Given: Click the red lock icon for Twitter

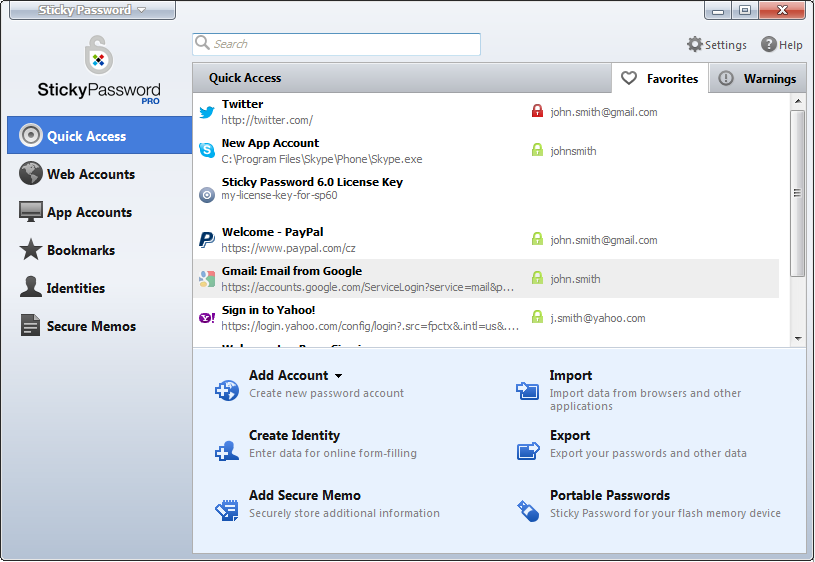Looking at the screenshot, I should click(x=537, y=111).
